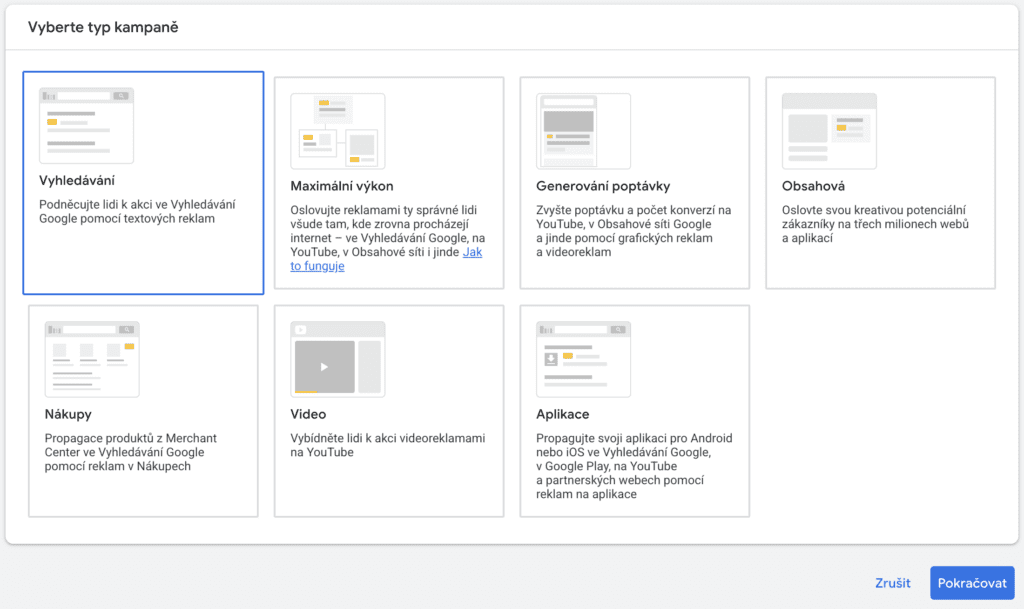Click the Video player illustration

[x=337, y=359]
